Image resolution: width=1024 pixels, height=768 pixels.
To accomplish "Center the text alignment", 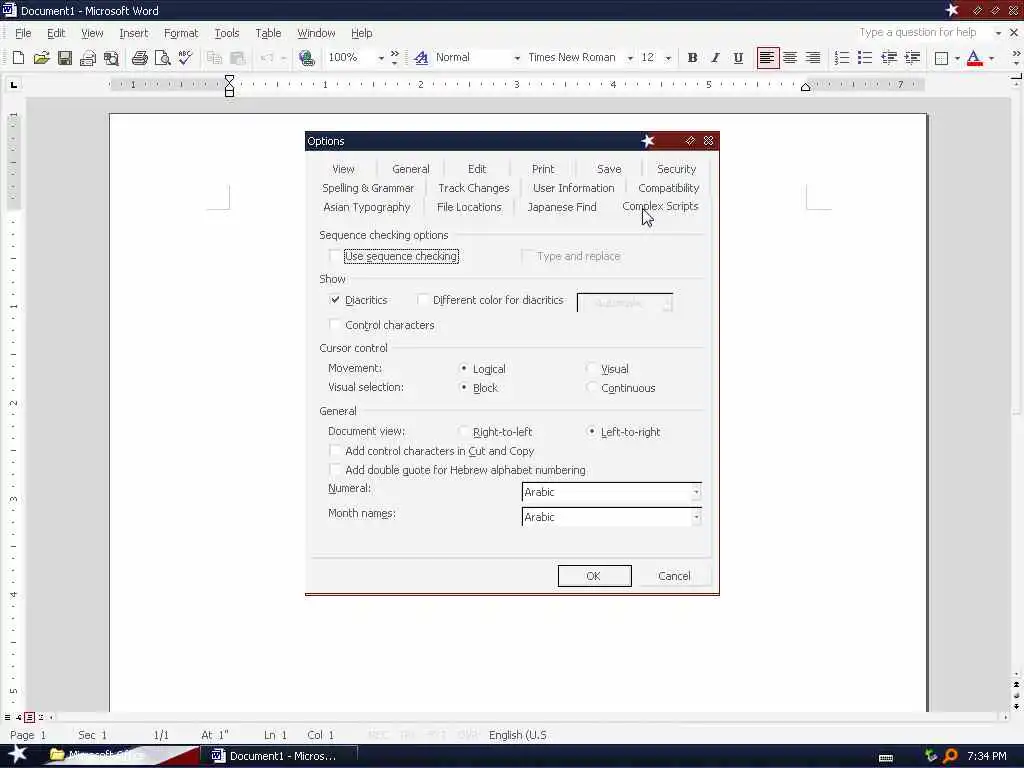I will tap(790, 58).
